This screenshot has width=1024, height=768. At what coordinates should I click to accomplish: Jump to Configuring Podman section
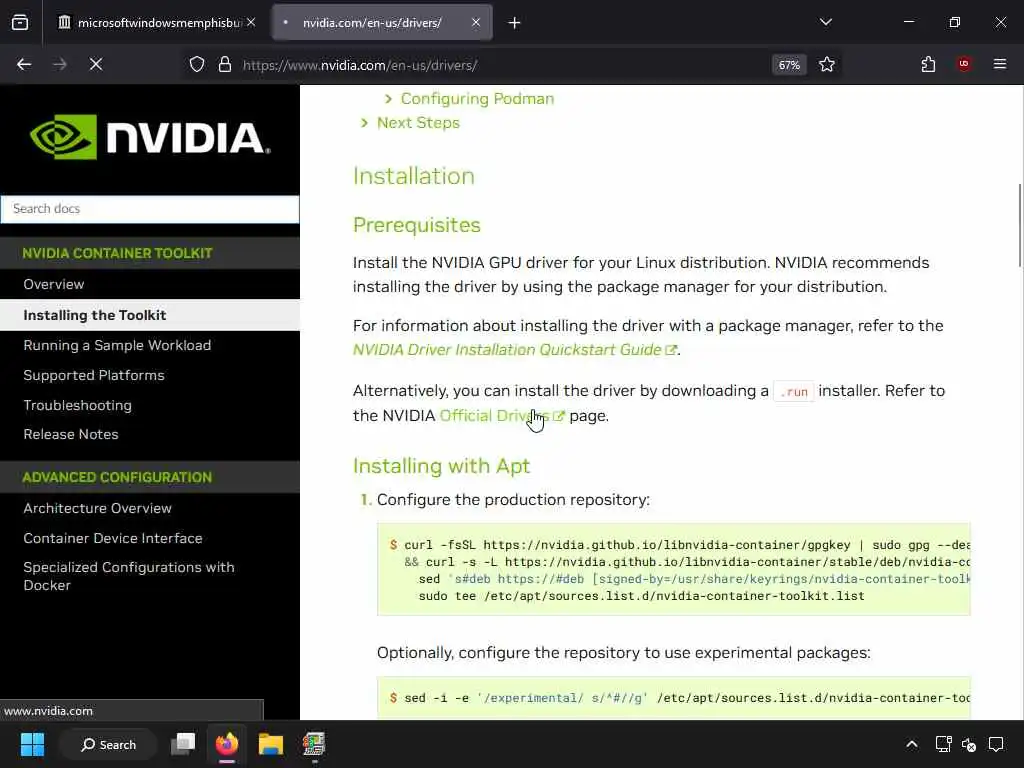pyautogui.click(x=477, y=99)
